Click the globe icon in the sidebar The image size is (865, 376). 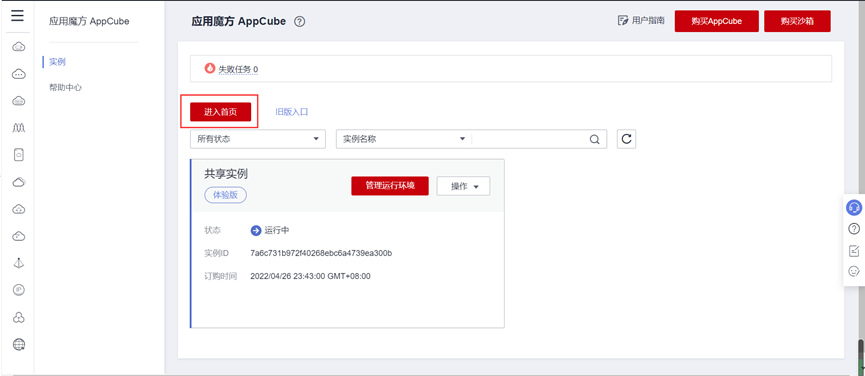coord(19,344)
